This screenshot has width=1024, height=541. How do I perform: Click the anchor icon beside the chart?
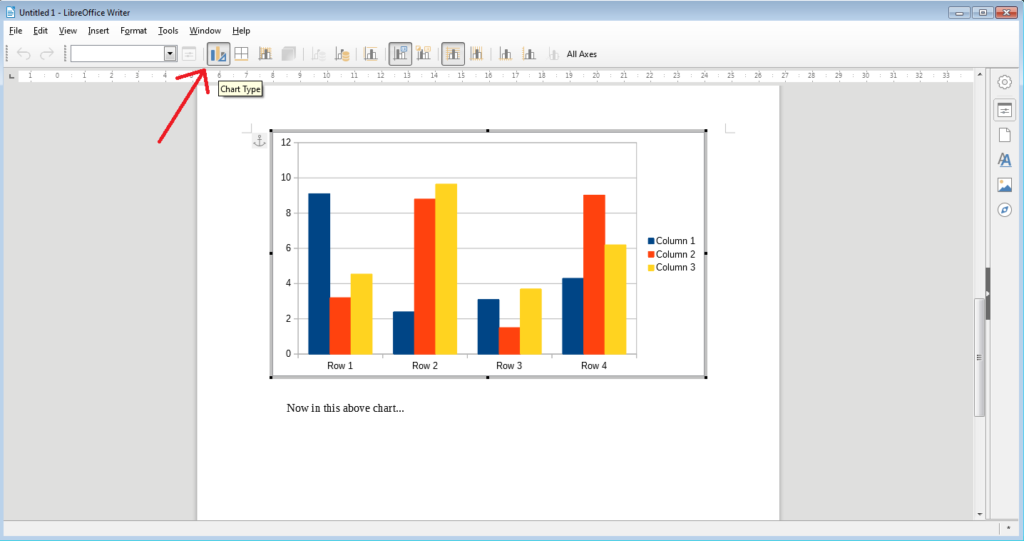click(259, 141)
